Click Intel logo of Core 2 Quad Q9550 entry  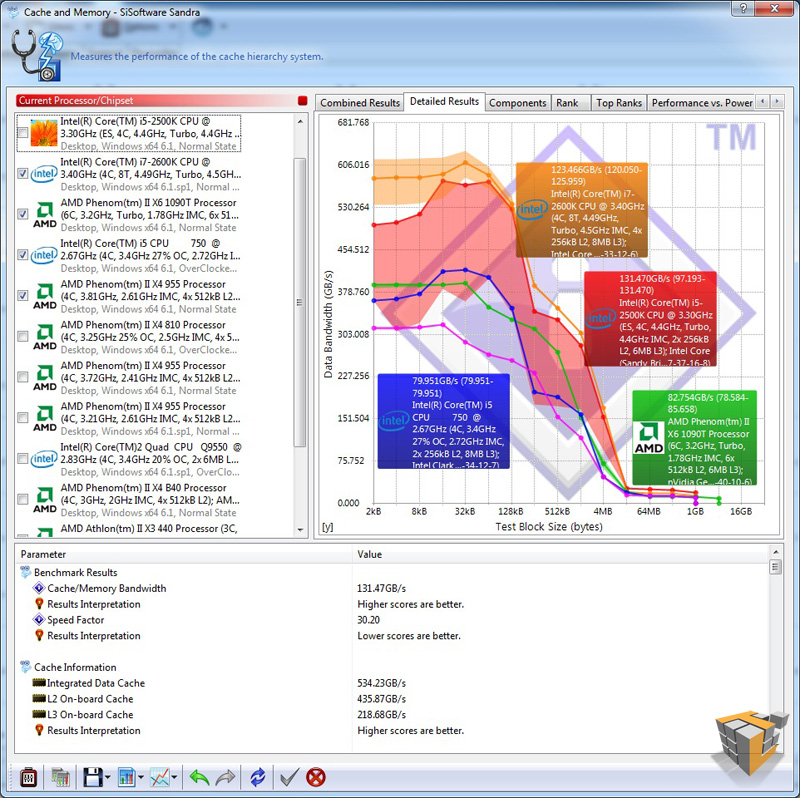click(44, 459)
